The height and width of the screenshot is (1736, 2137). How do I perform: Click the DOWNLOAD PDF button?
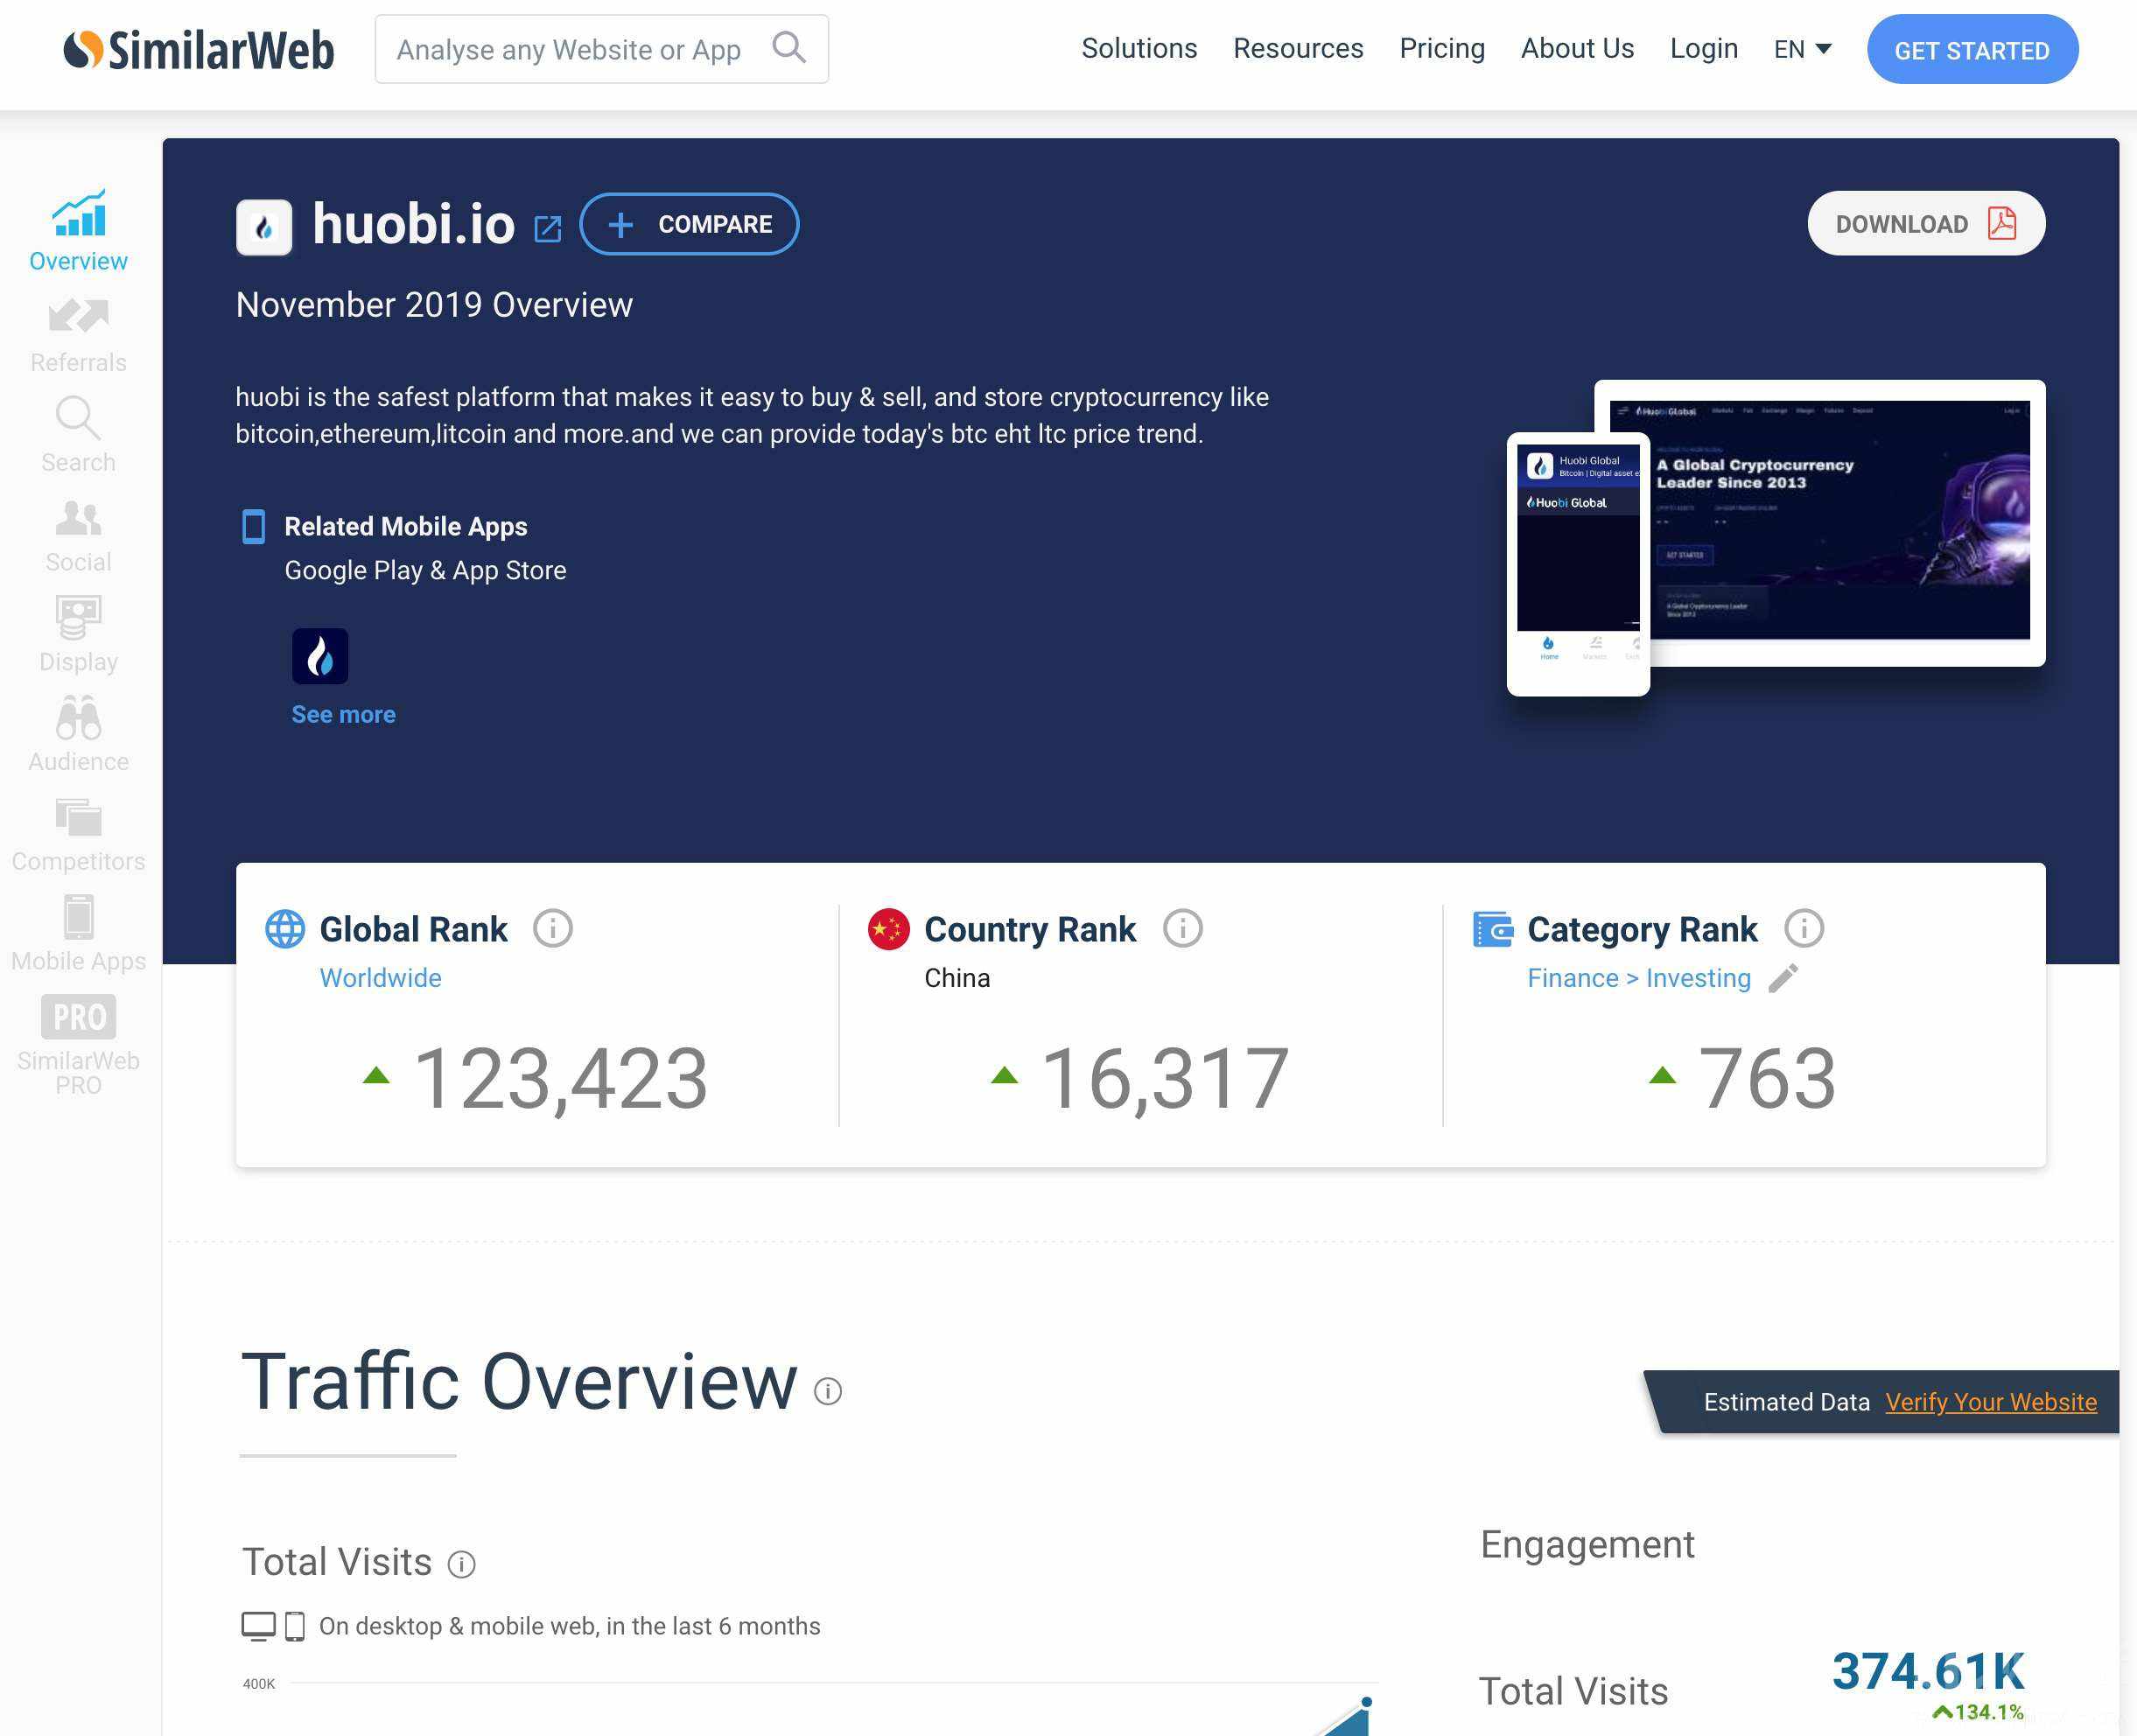[1926, 223]
